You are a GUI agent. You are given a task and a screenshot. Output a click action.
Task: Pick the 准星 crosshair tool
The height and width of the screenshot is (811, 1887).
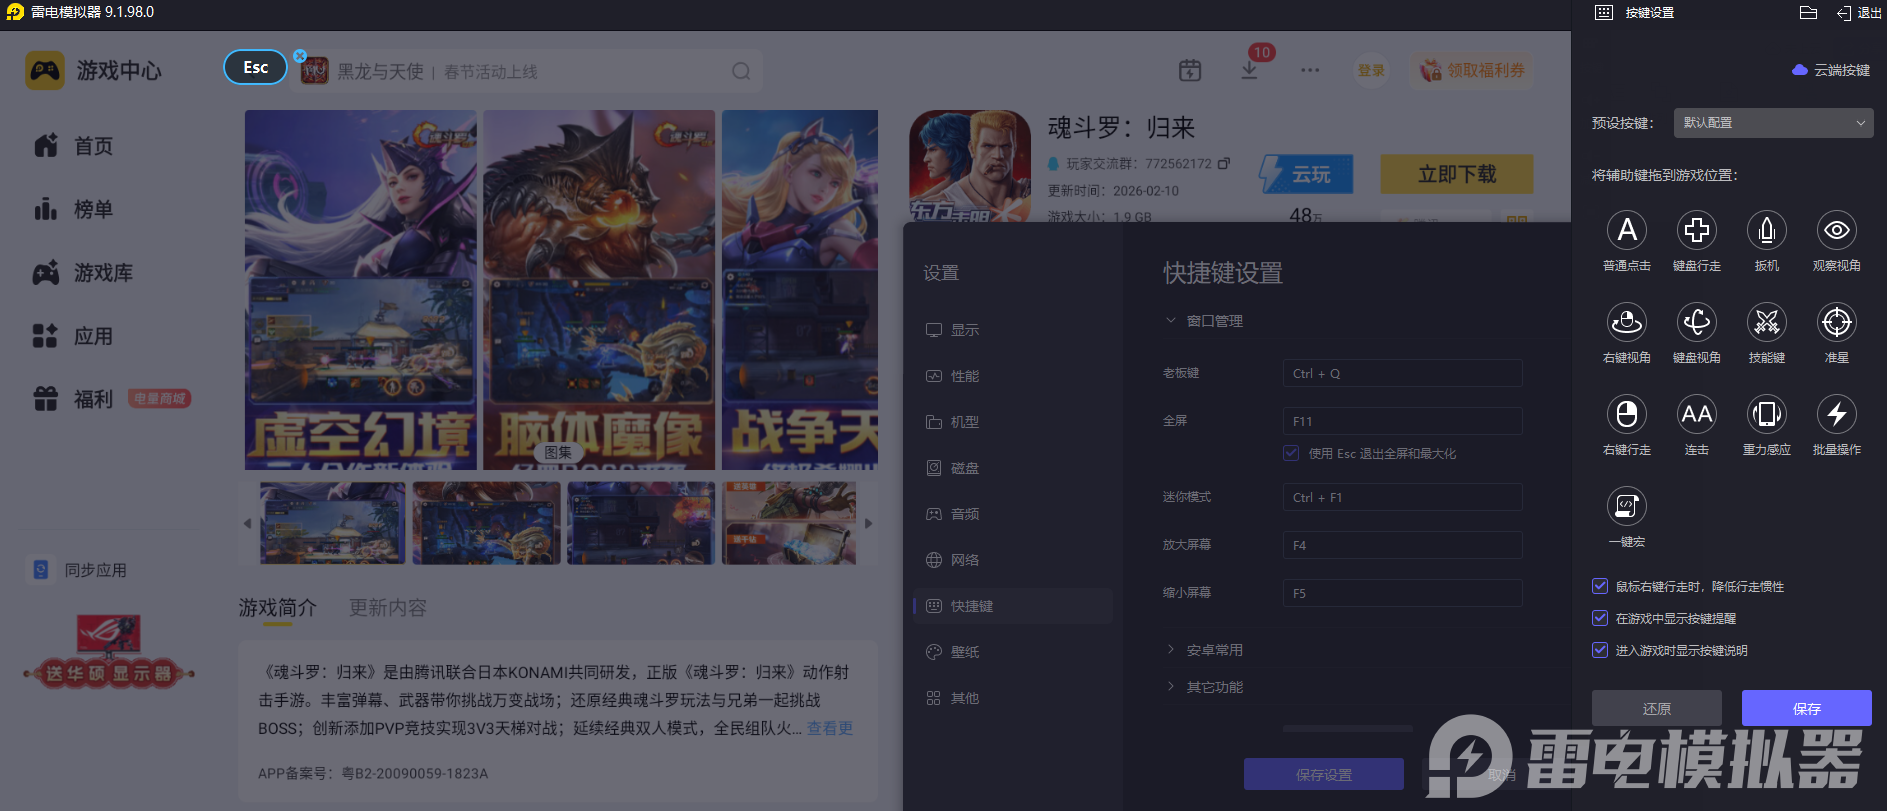point(1837,322)
